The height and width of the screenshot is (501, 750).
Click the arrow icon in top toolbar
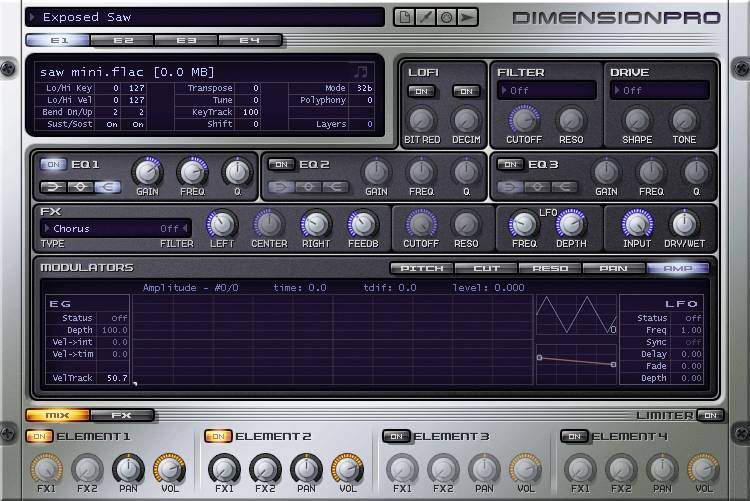pos(467,17)
